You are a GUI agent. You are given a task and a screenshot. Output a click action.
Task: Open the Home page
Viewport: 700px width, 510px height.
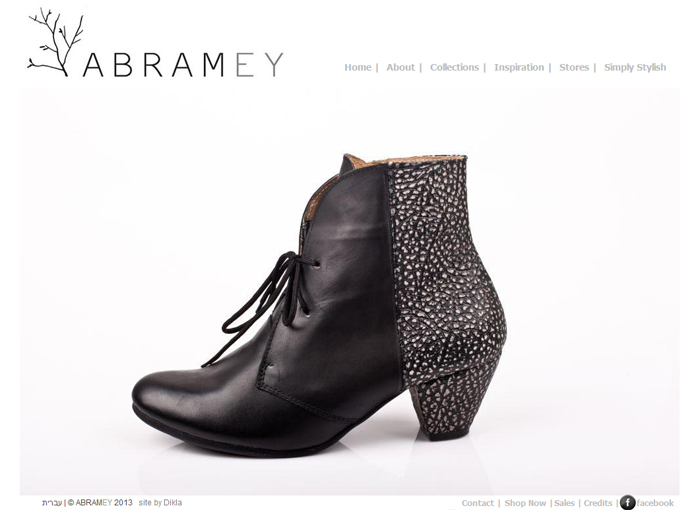pos(358,67)
